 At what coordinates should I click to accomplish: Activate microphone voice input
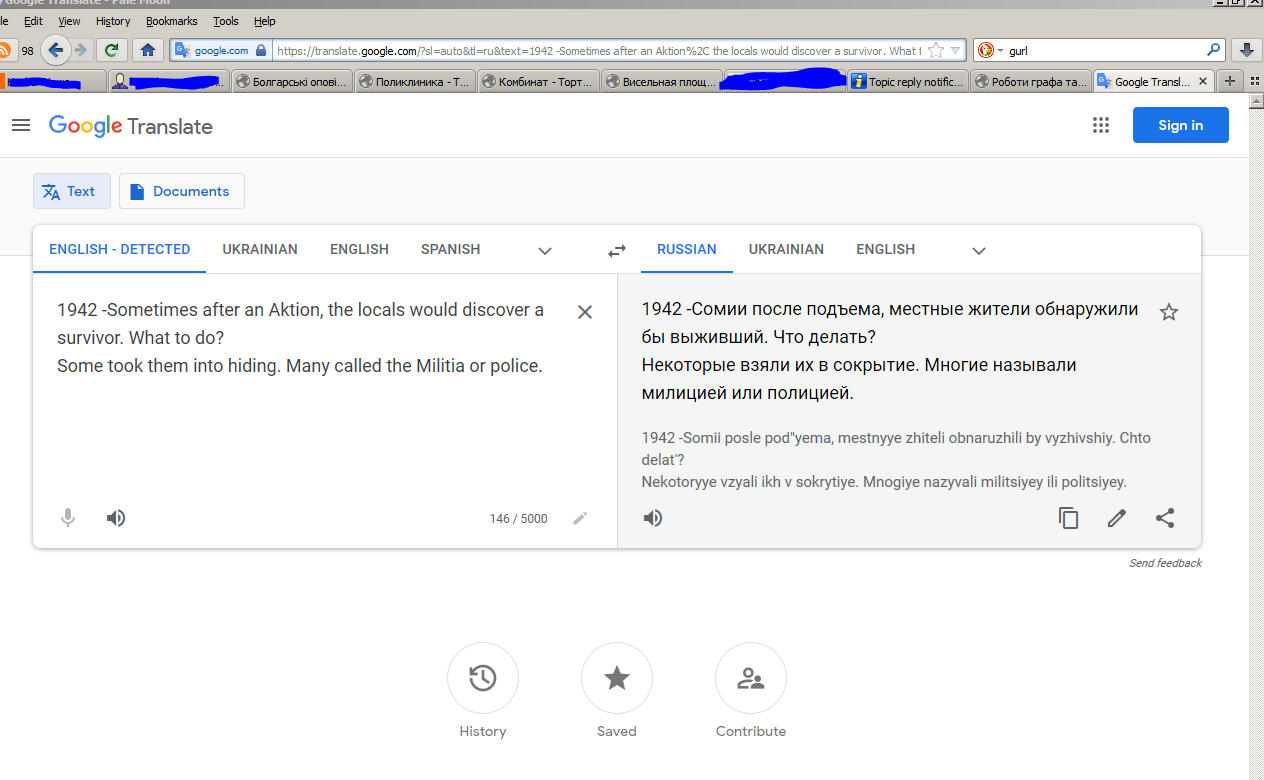68,518
